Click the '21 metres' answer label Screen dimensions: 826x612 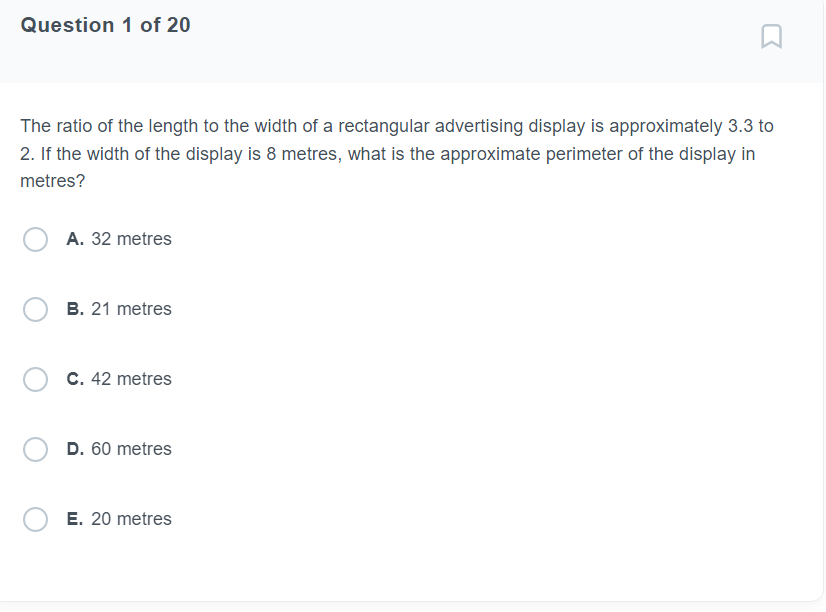click(x=131, y=309)
